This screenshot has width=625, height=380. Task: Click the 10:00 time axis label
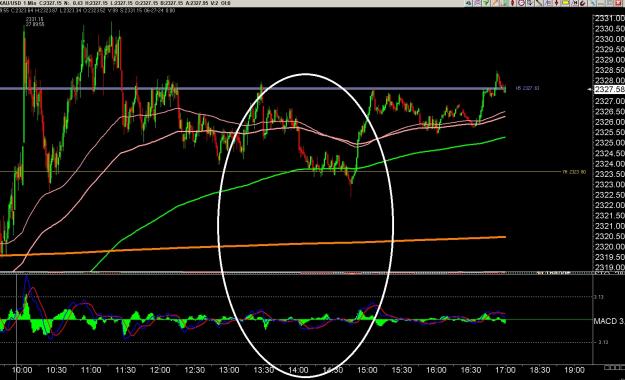point(22,370)
